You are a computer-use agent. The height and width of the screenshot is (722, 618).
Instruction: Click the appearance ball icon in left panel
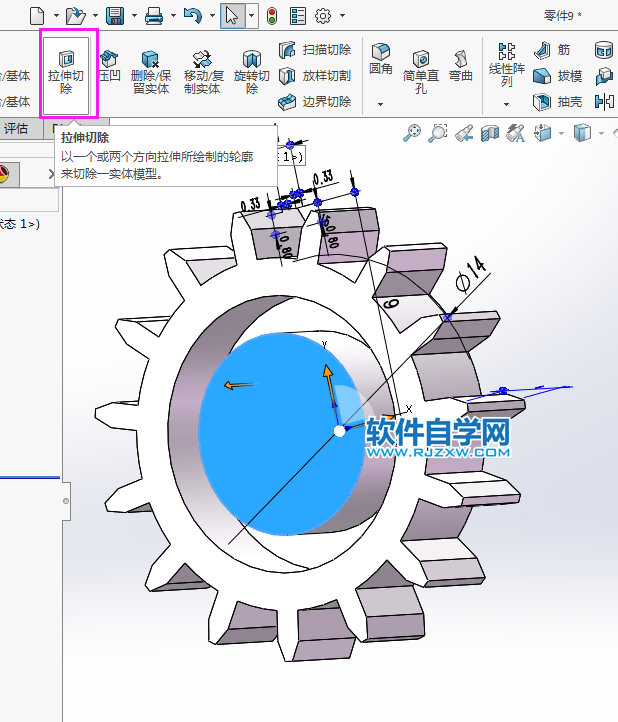point(5,175)
